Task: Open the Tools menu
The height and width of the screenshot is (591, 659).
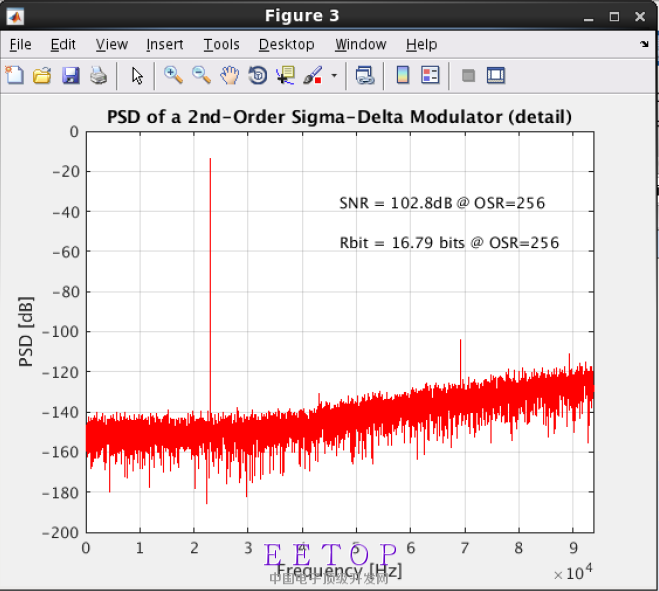Action: click(x=221, y=44)
